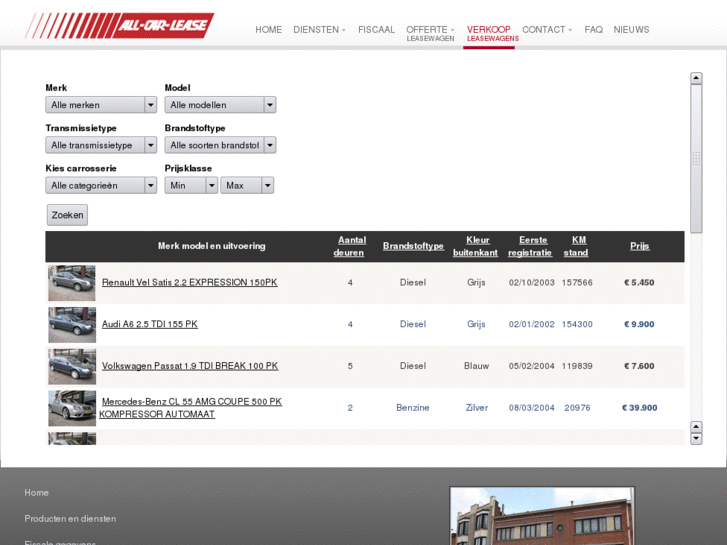Image resolution: width=727 pixels, height=545 pixels.
Task: Click KM stand value 119839
Action: pyautogui.click(x=577, y=366)
